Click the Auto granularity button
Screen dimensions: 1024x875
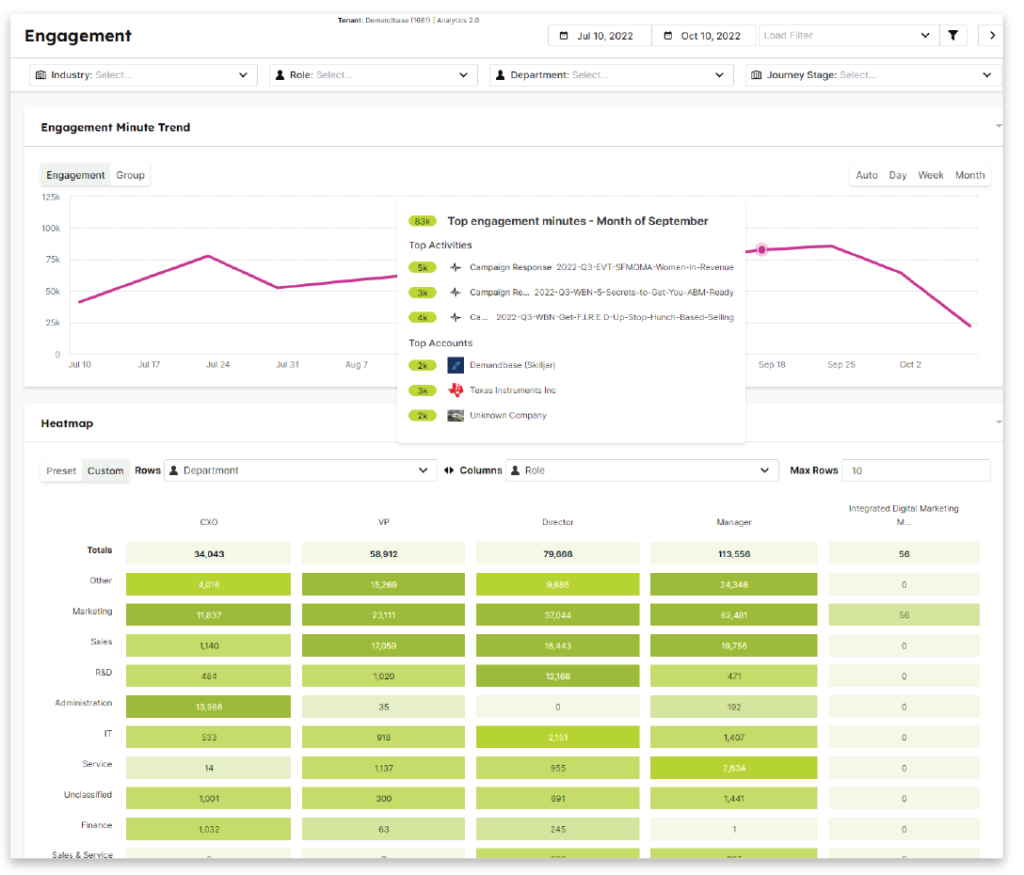(x=866, y=175)
